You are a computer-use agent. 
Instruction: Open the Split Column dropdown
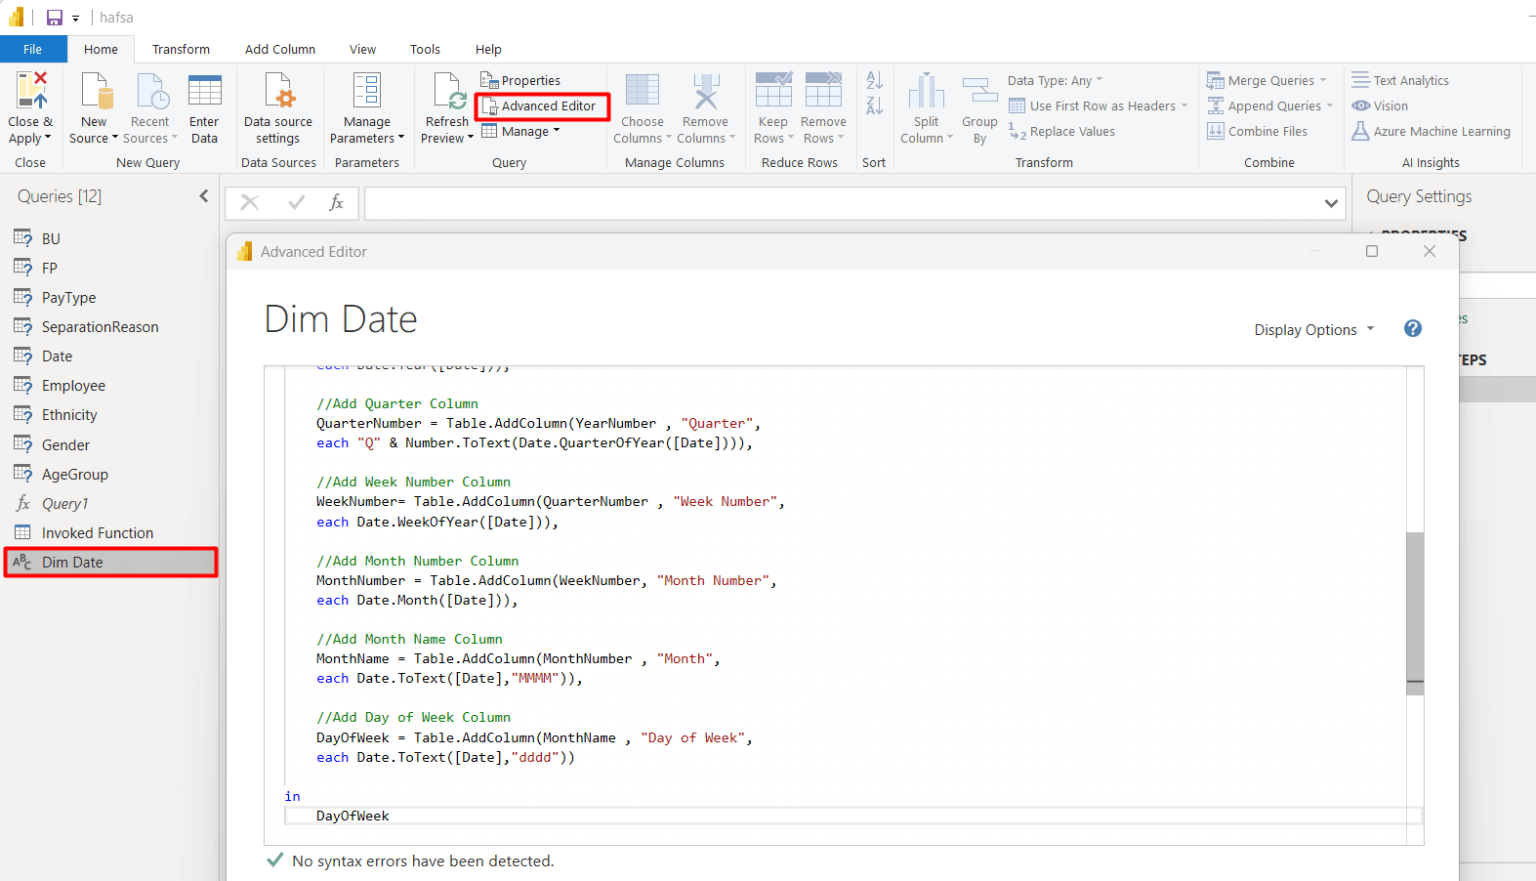point(925,105)
